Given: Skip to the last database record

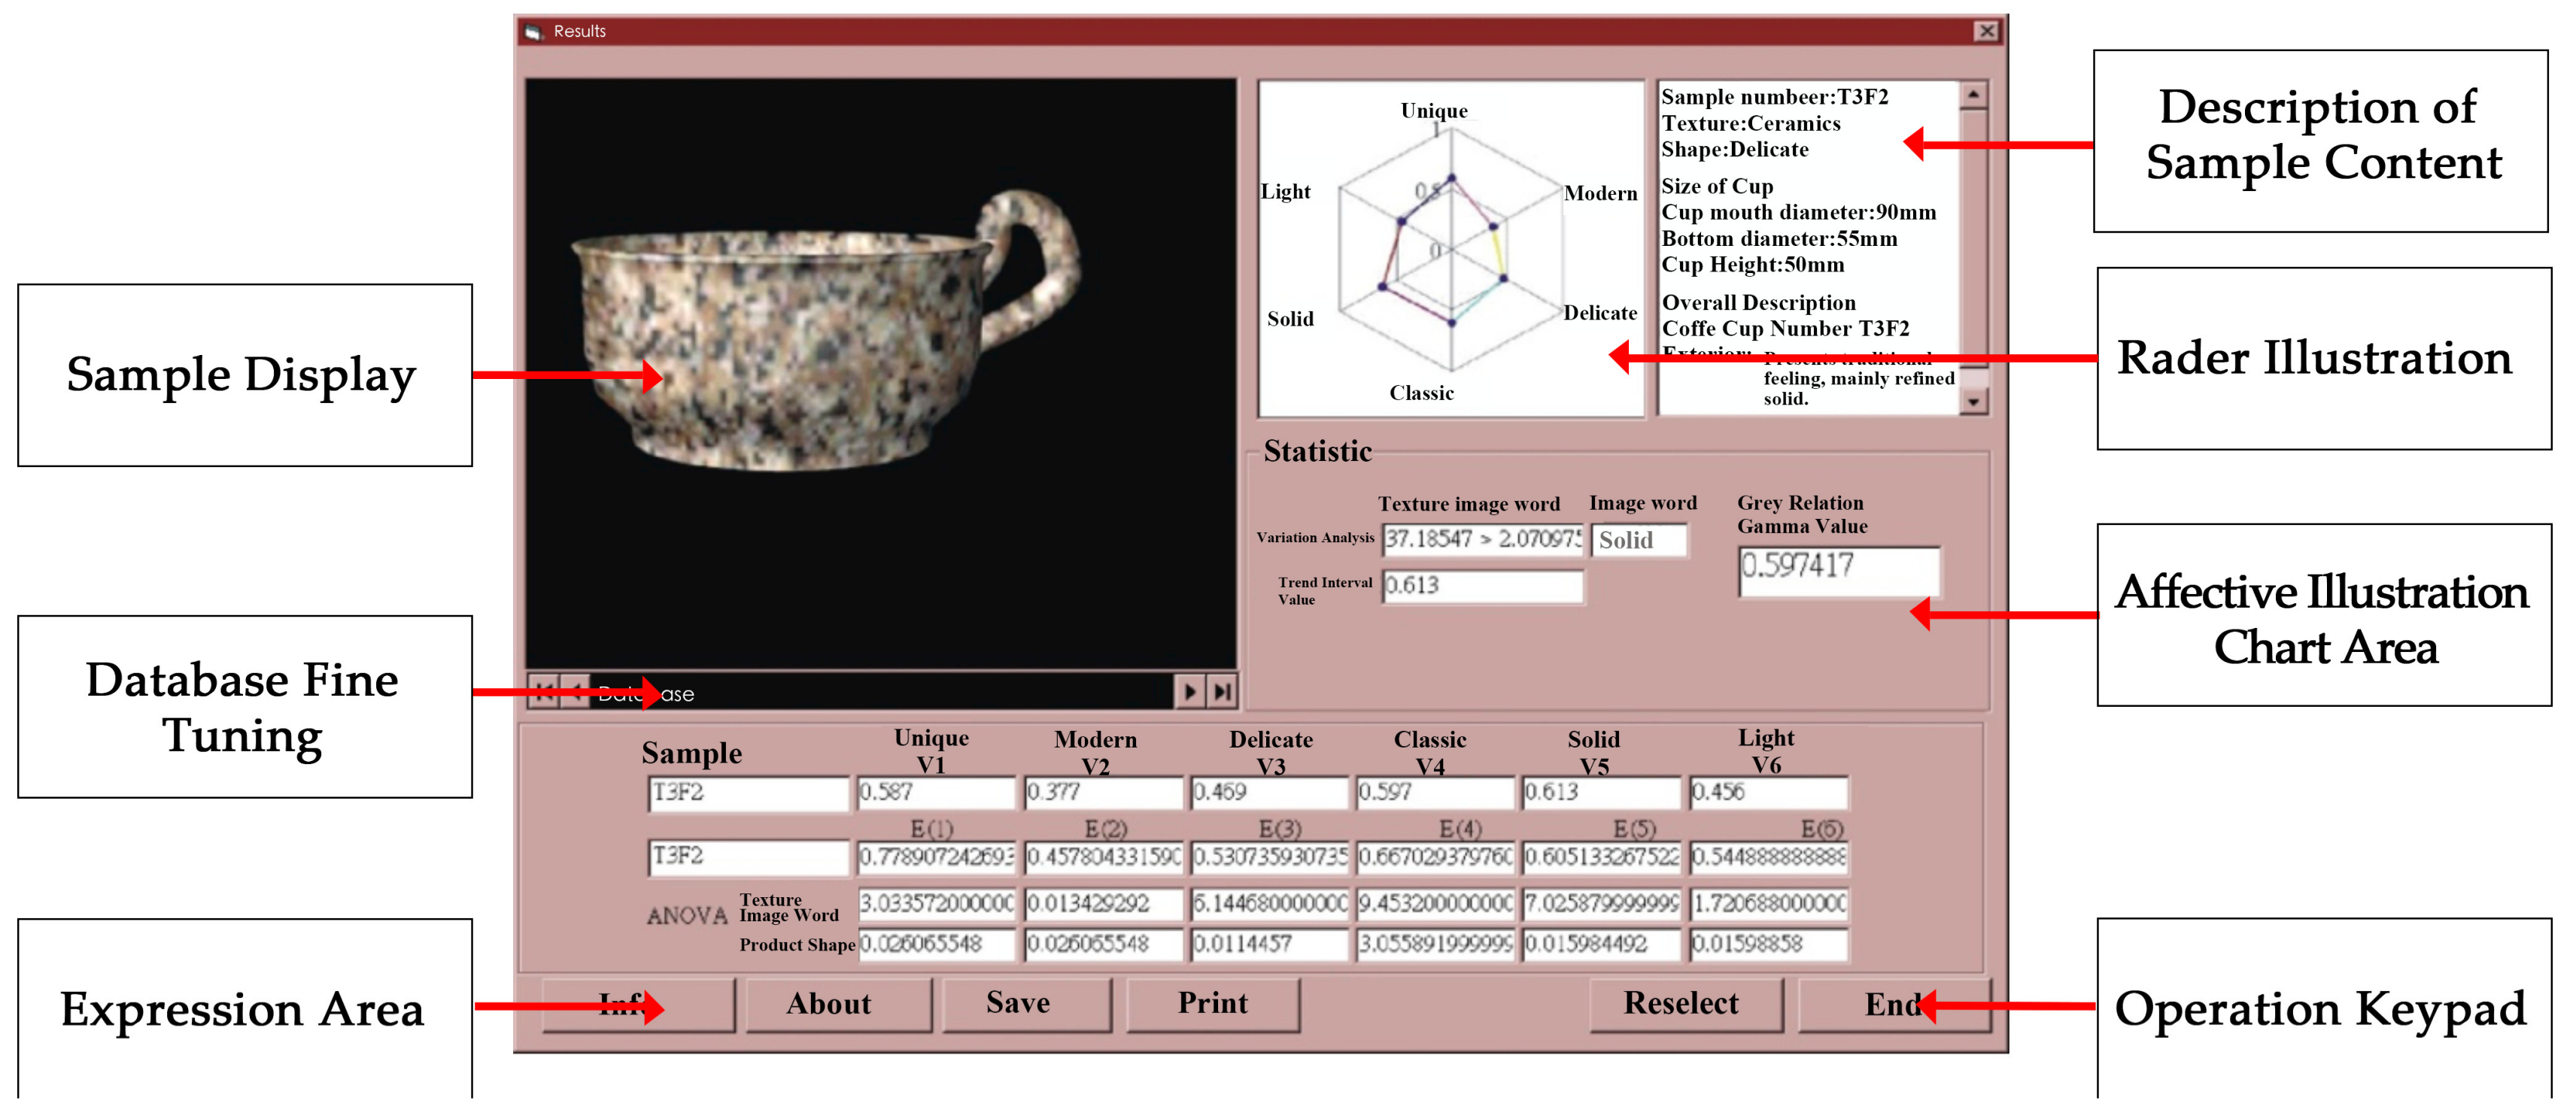Looking at the screenshot, I should pos(1221,690).
